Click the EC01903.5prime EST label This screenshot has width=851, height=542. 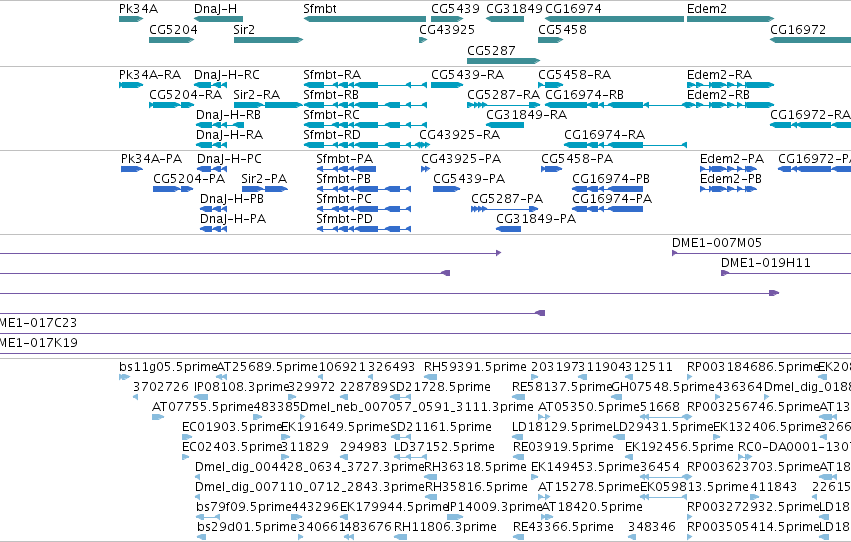coord(232,427)
